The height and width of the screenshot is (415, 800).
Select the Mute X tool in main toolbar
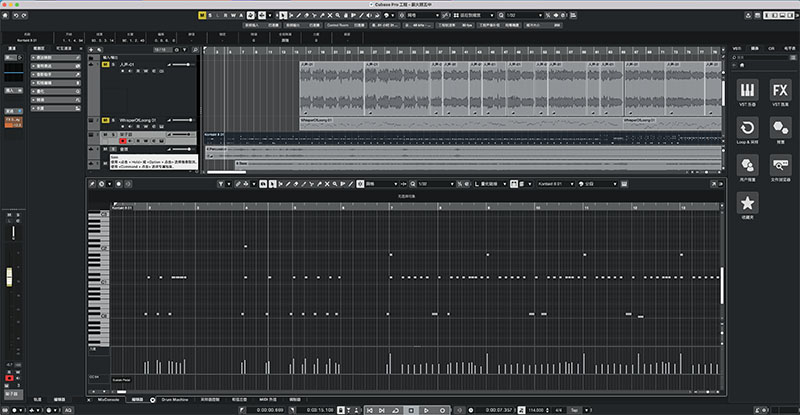click(x=330, y=15)
